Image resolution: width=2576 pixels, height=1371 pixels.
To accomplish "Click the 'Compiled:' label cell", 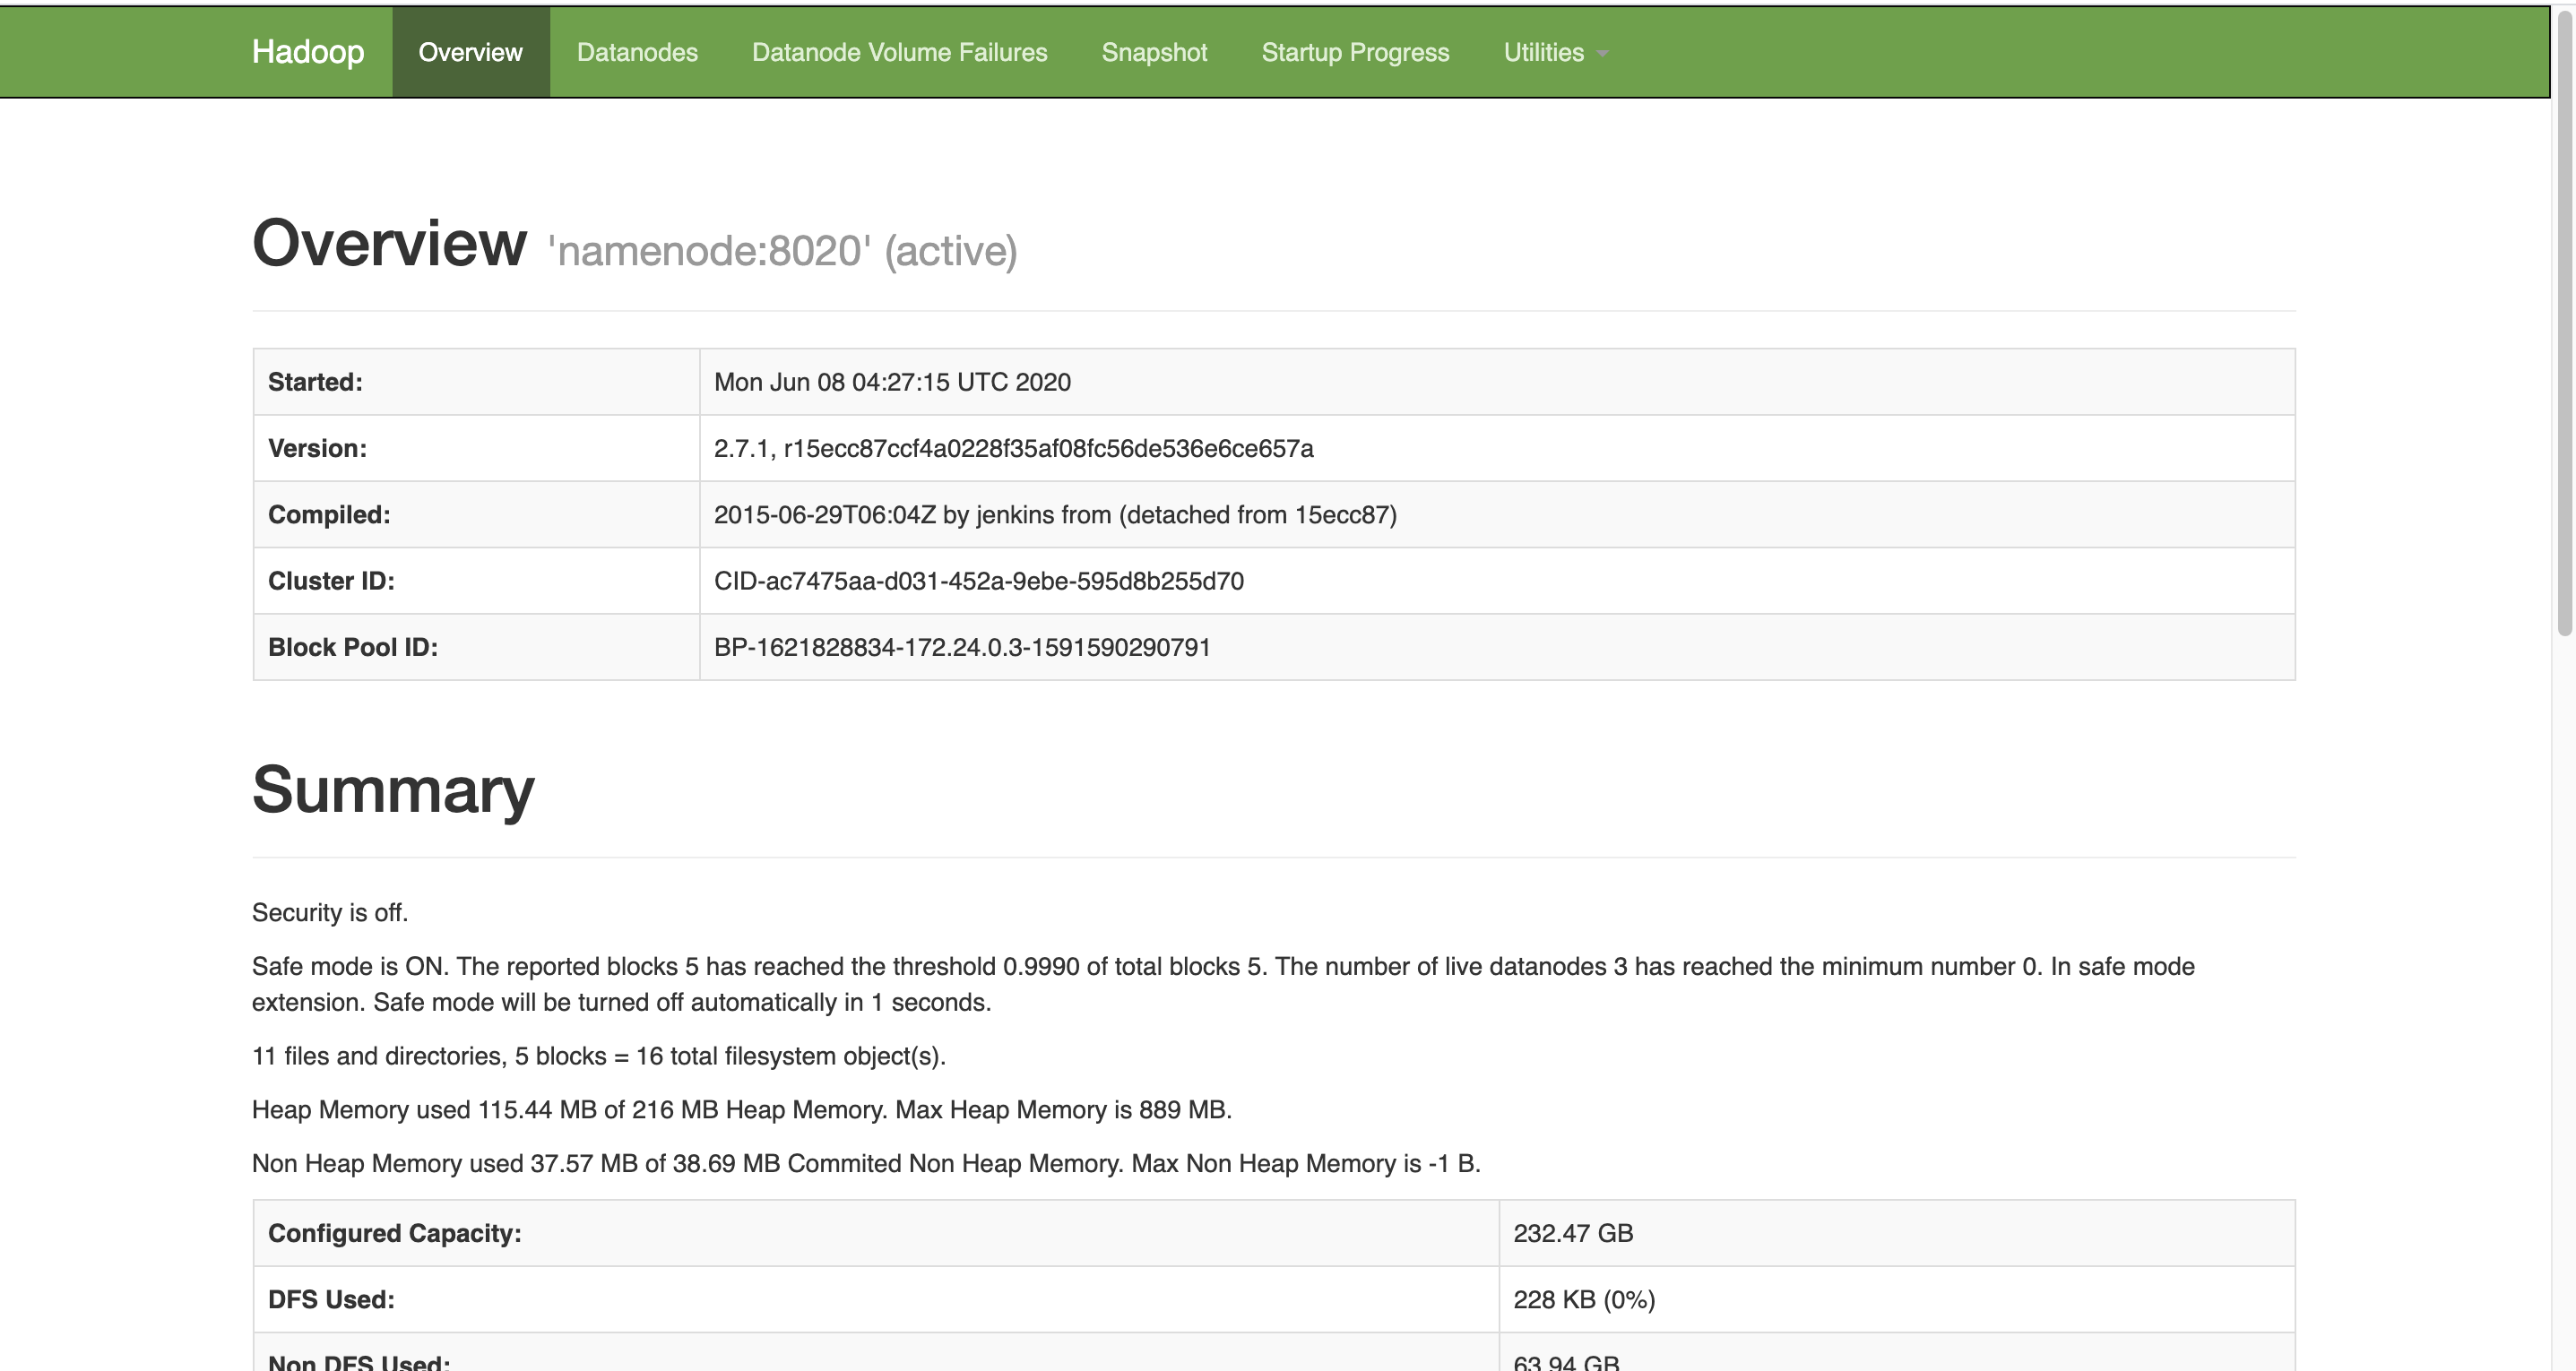I will pos(476,515).
